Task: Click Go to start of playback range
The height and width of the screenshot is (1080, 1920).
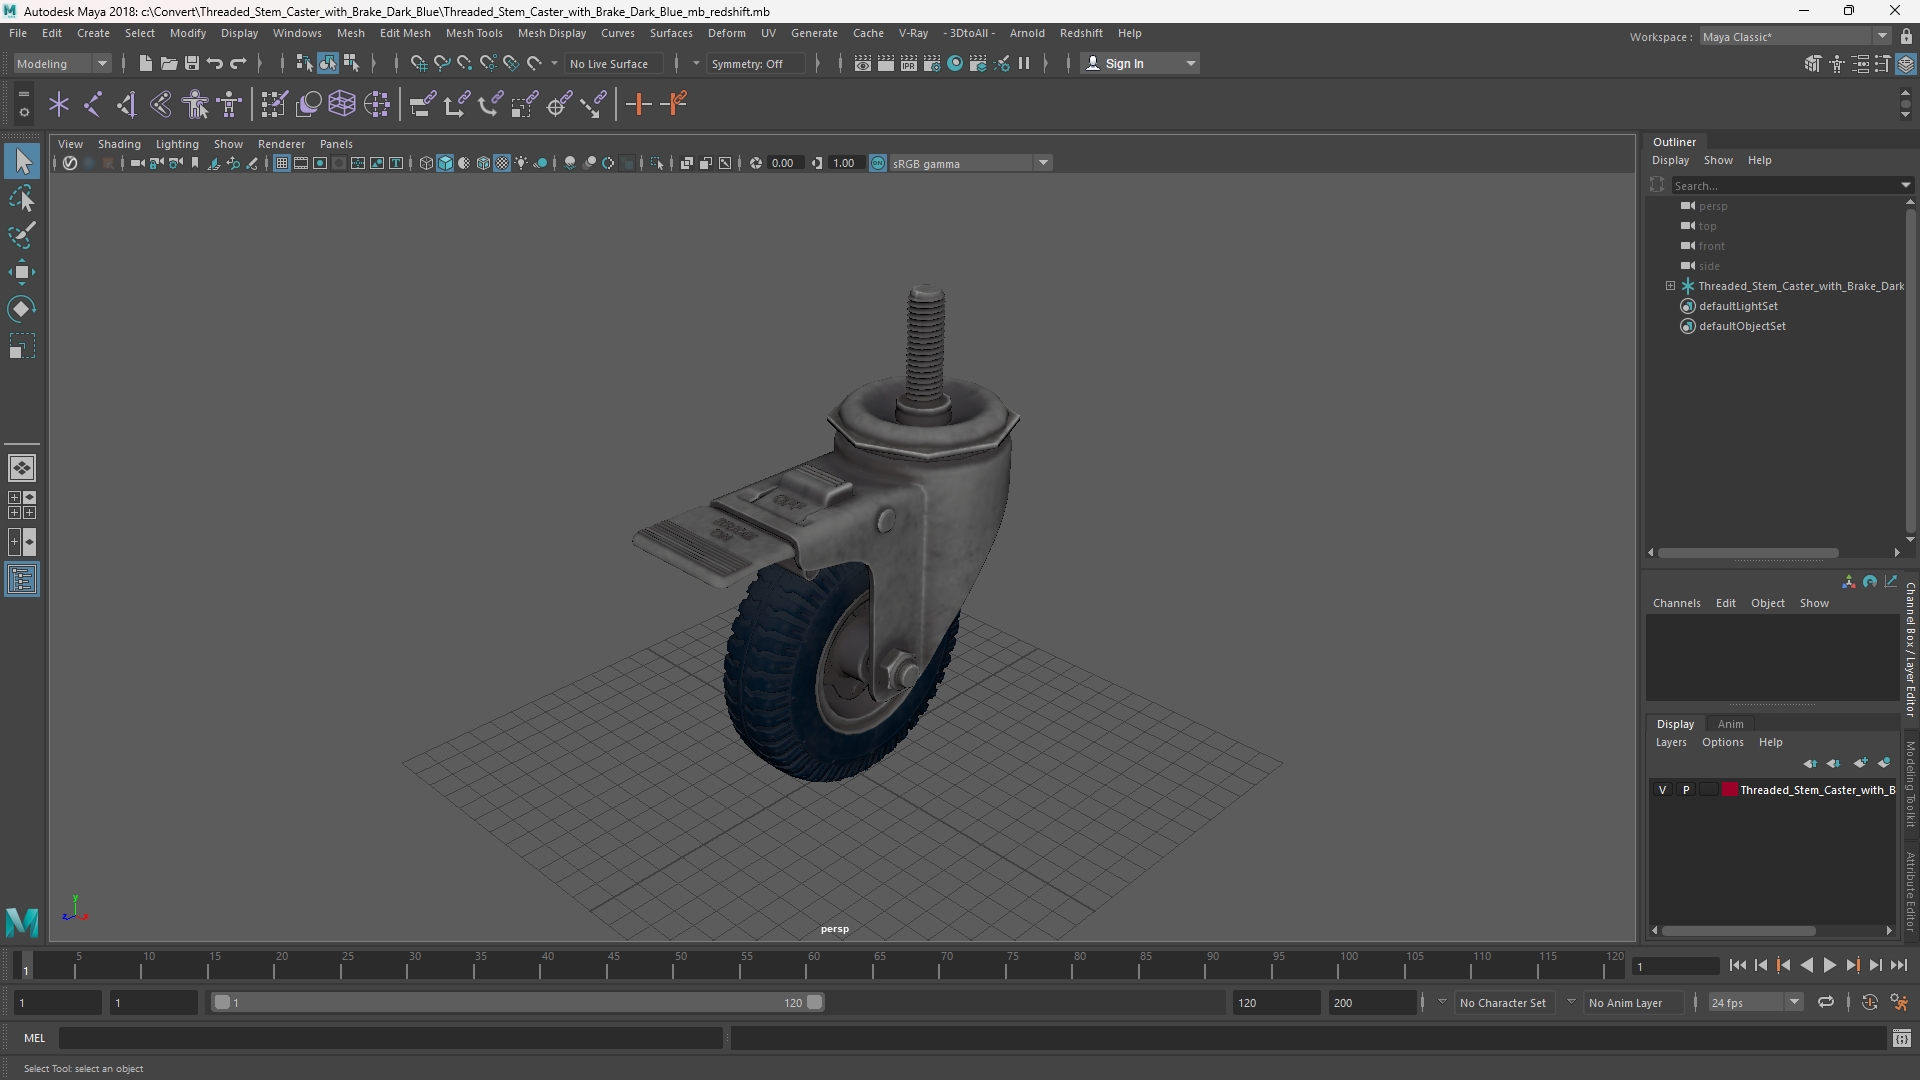Action: click(x=1737, y=965)
